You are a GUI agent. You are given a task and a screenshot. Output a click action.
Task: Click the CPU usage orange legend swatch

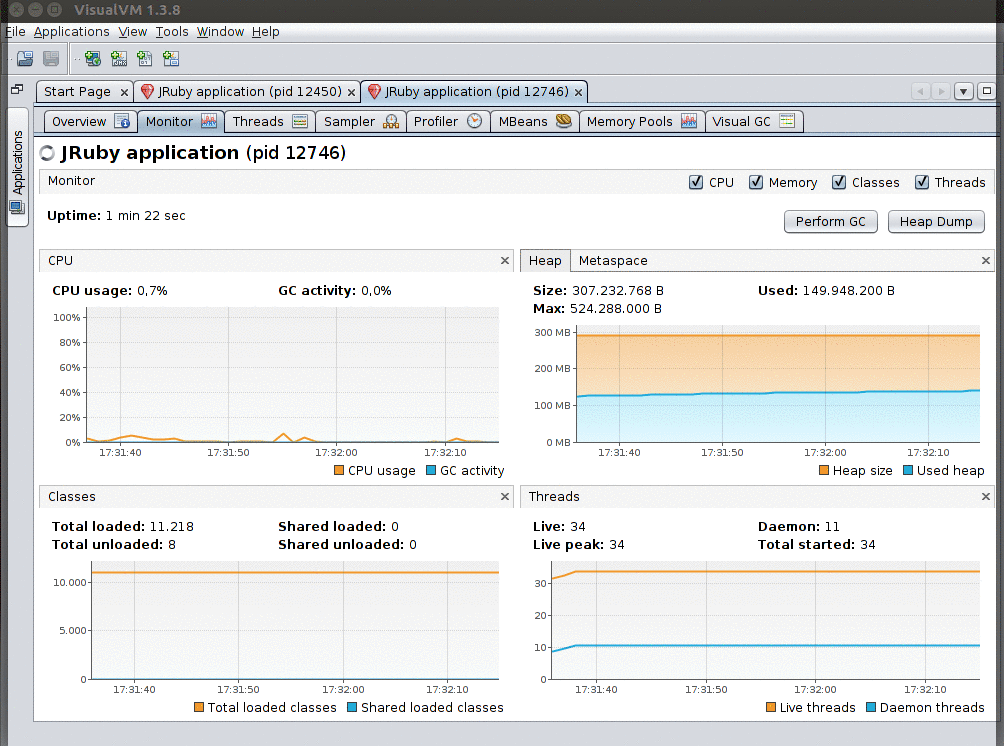[339, 471]
